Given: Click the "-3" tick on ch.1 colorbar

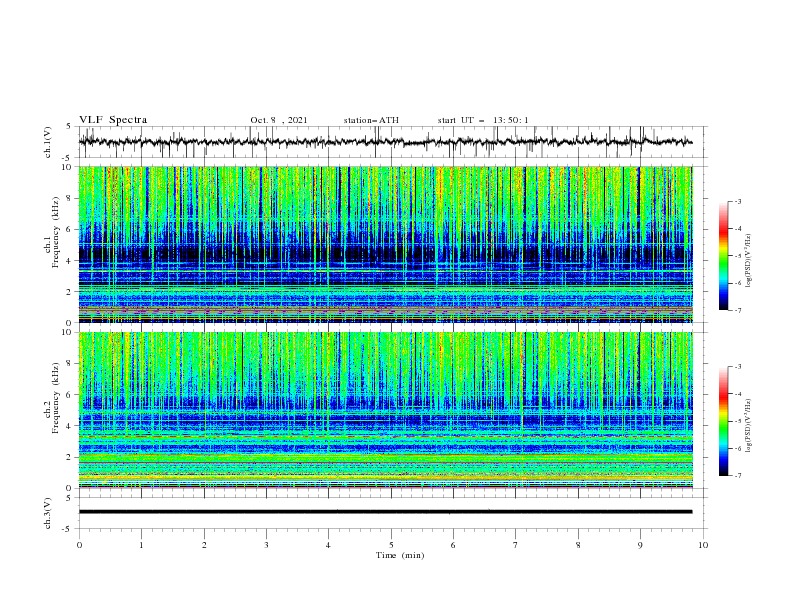Looking at the screenshot, I should point(737,201).
